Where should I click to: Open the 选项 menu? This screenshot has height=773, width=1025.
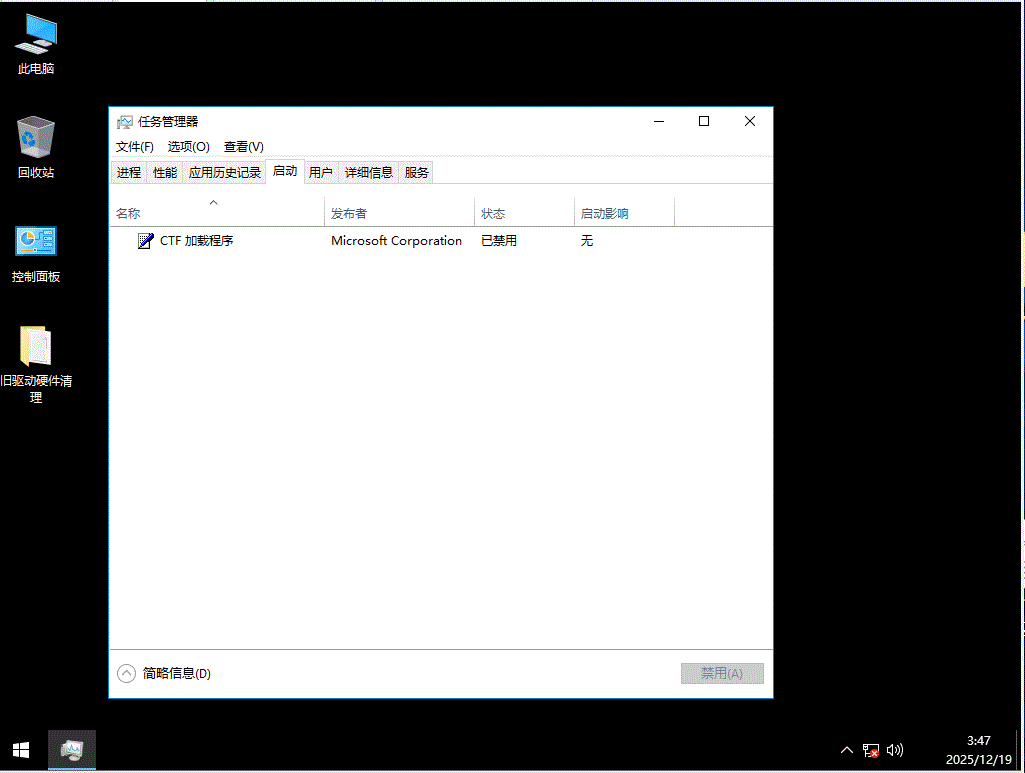(188, 146)
